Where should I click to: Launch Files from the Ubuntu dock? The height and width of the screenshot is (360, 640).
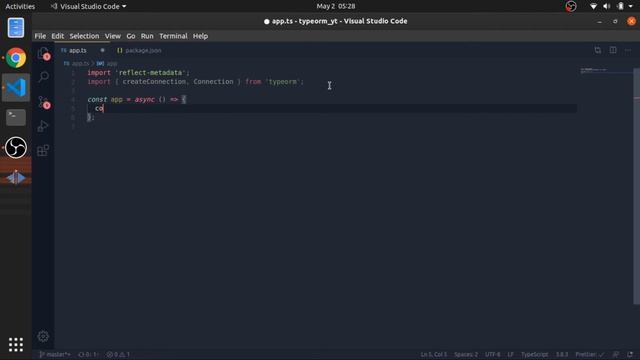click(16, 28)
